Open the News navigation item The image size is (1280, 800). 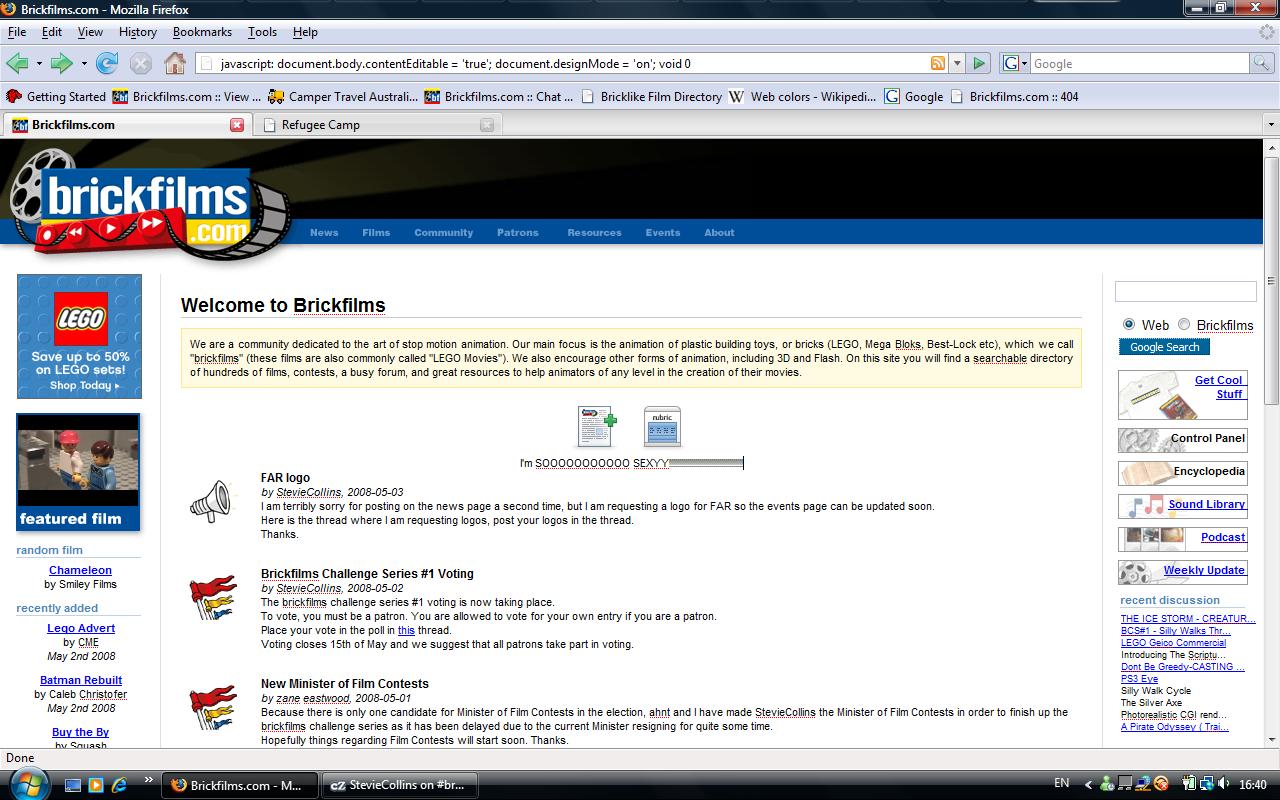324,233
